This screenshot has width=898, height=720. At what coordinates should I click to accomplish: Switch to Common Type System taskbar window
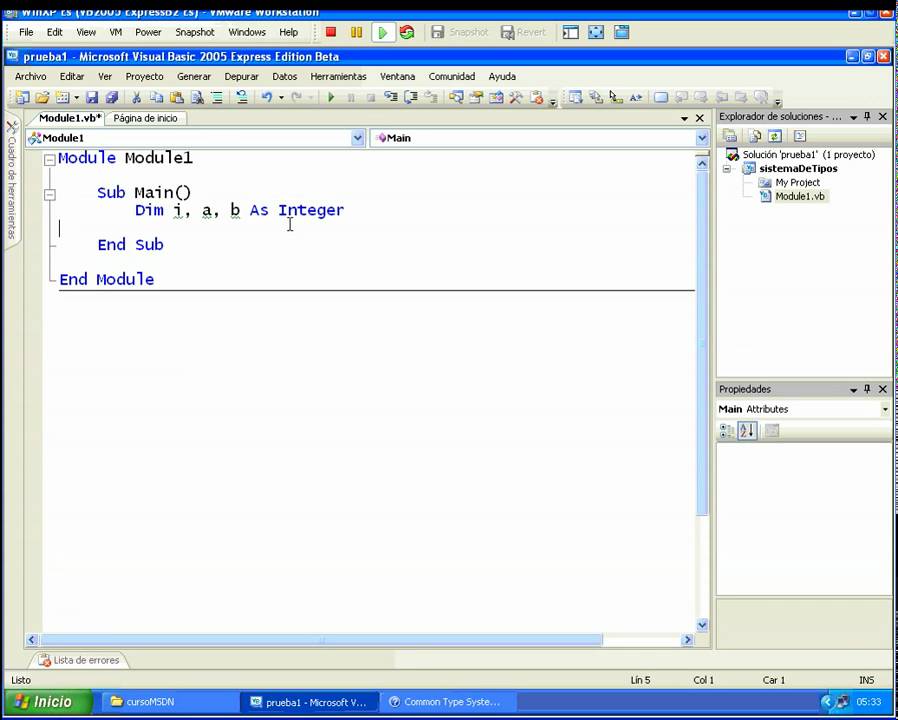pos(447,702)
